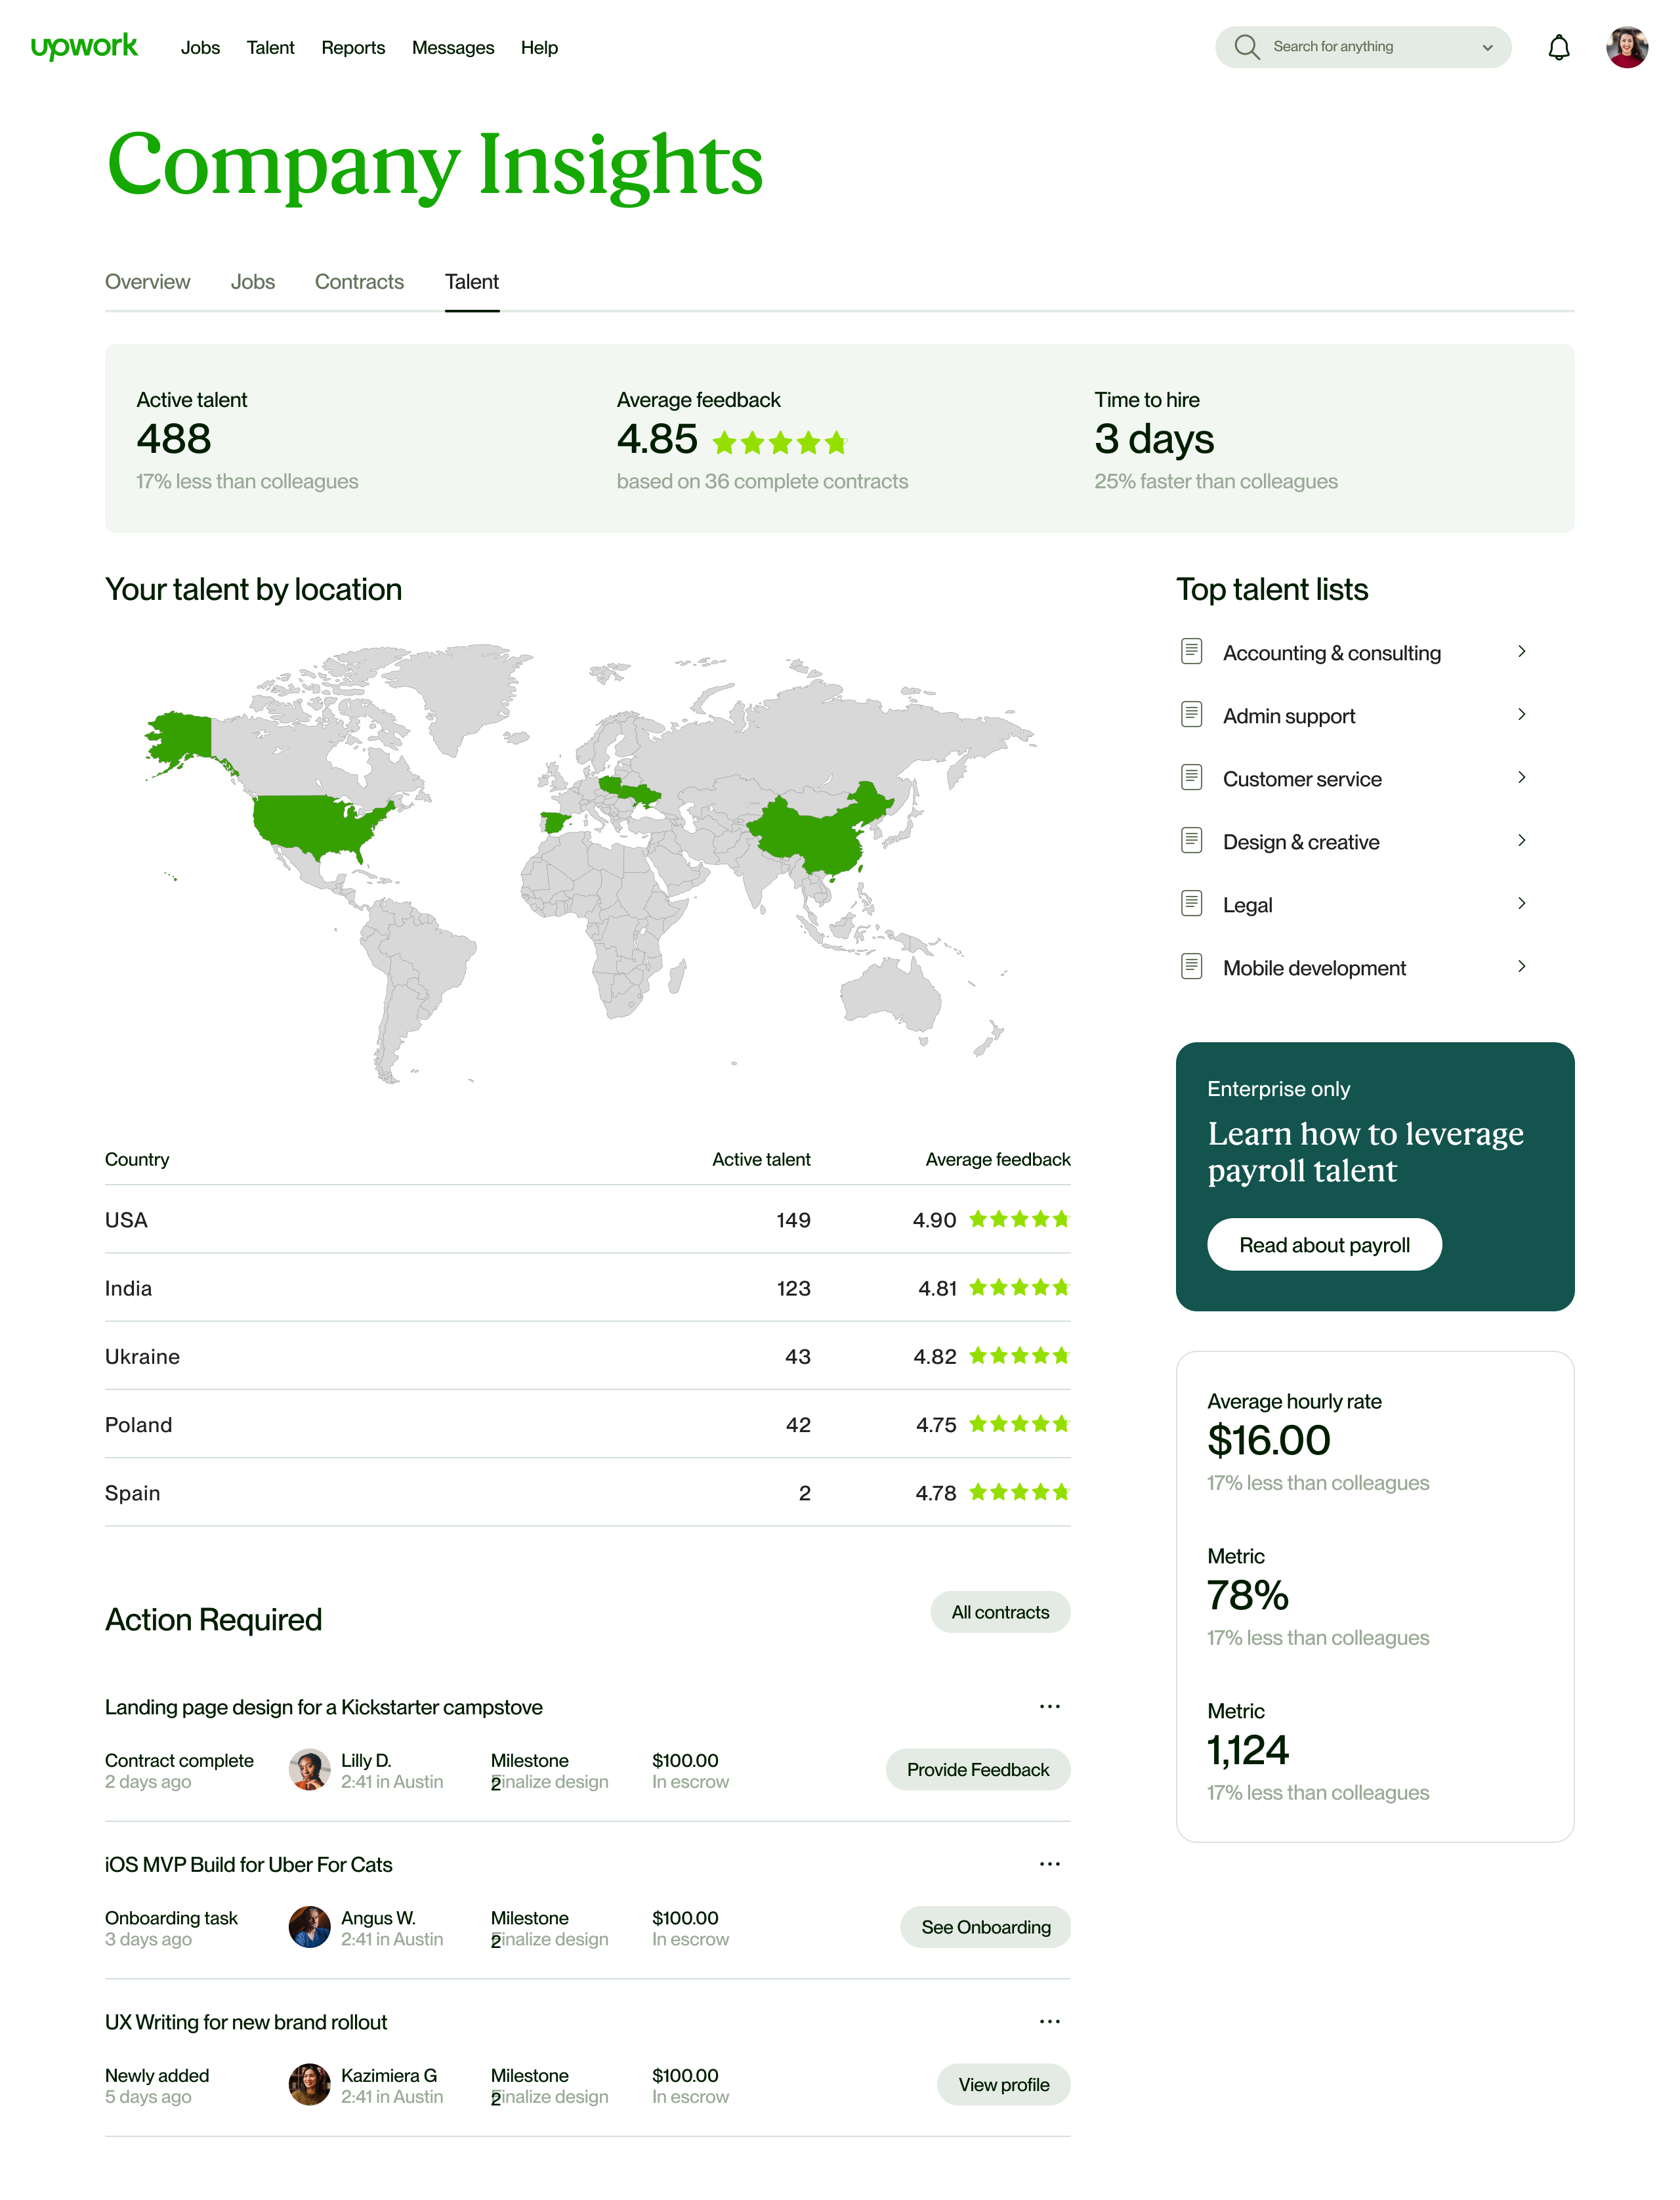Select the Talent tab under Company Insights
Screen dimensions: 1680x2200
(472, 282)
